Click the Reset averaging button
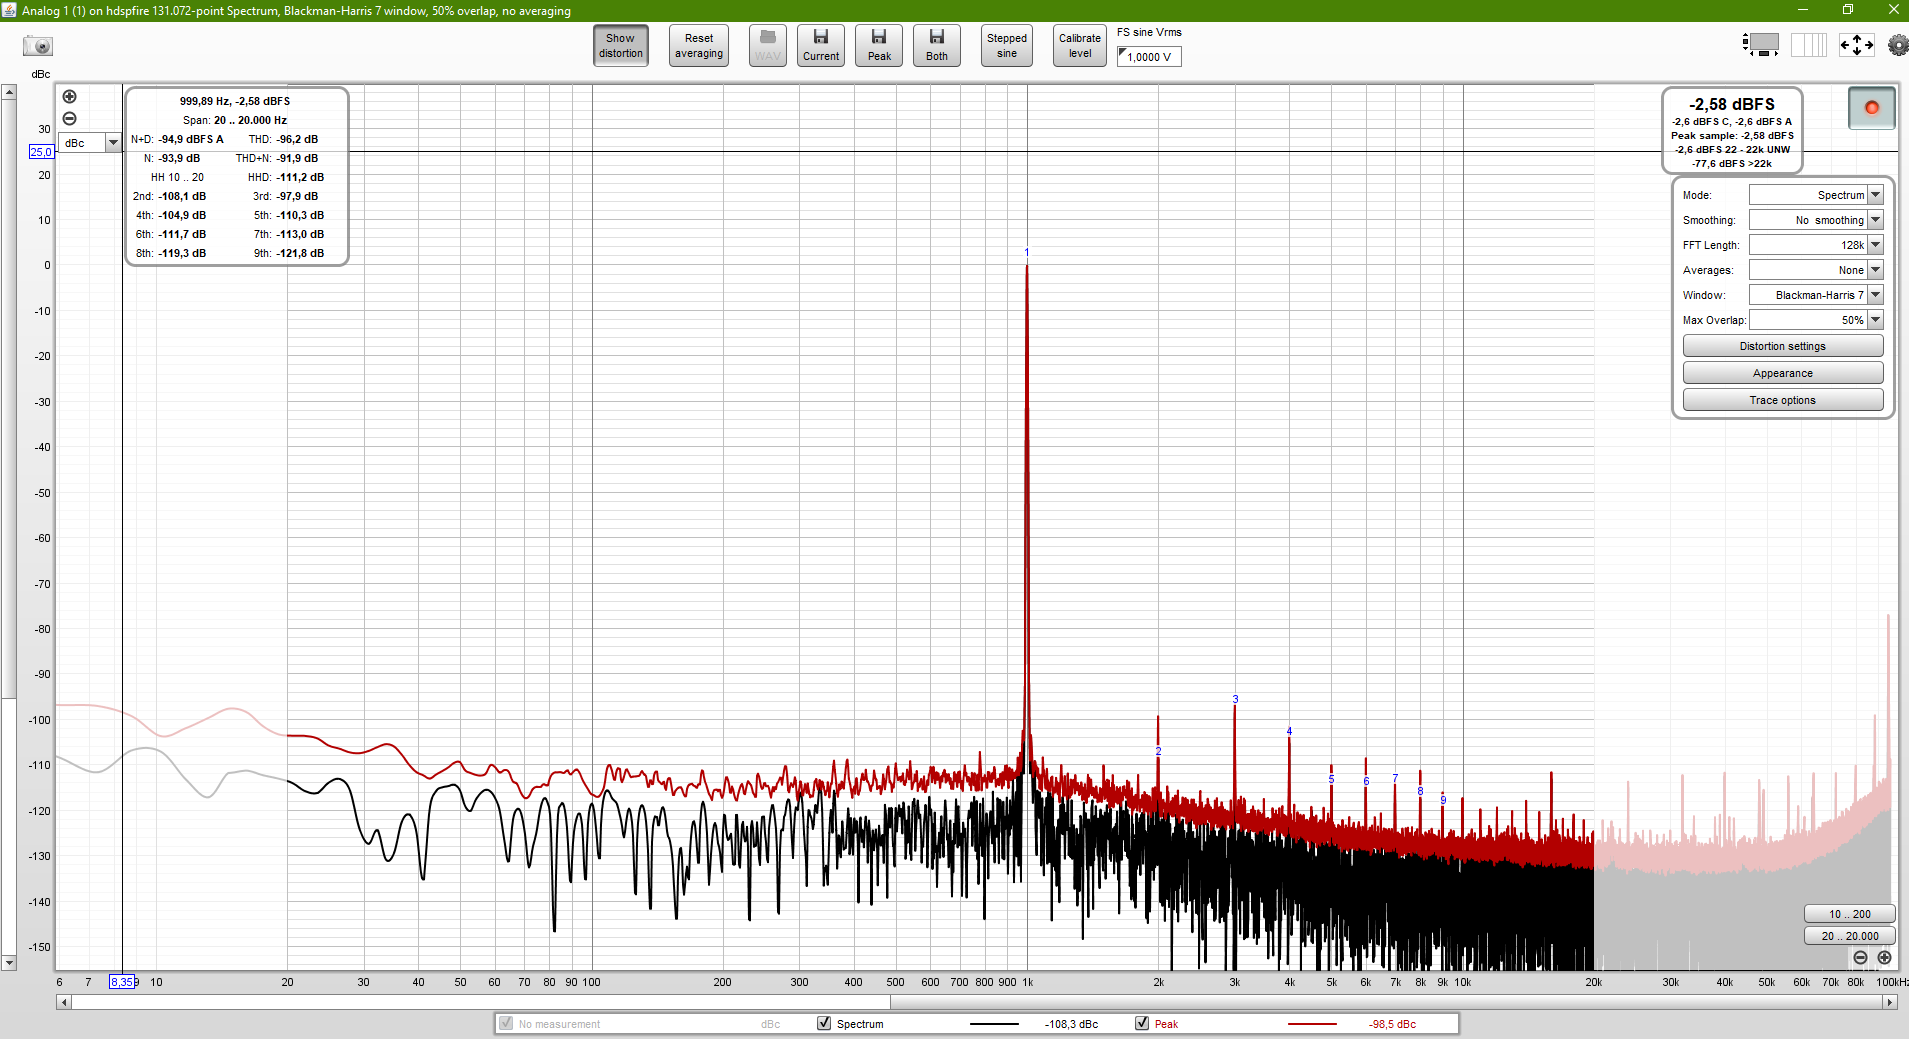Image resolution: width=1909 pixels, height=1039 pixels. pyautogui.click(x=699, y=46)
